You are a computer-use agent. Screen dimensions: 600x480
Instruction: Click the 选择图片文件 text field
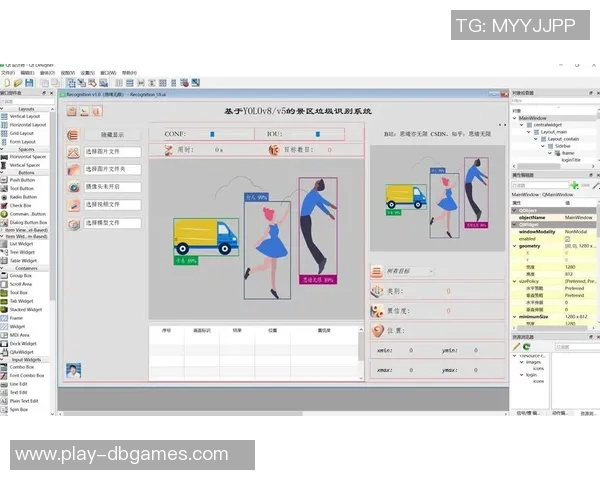tap(112, 152)
